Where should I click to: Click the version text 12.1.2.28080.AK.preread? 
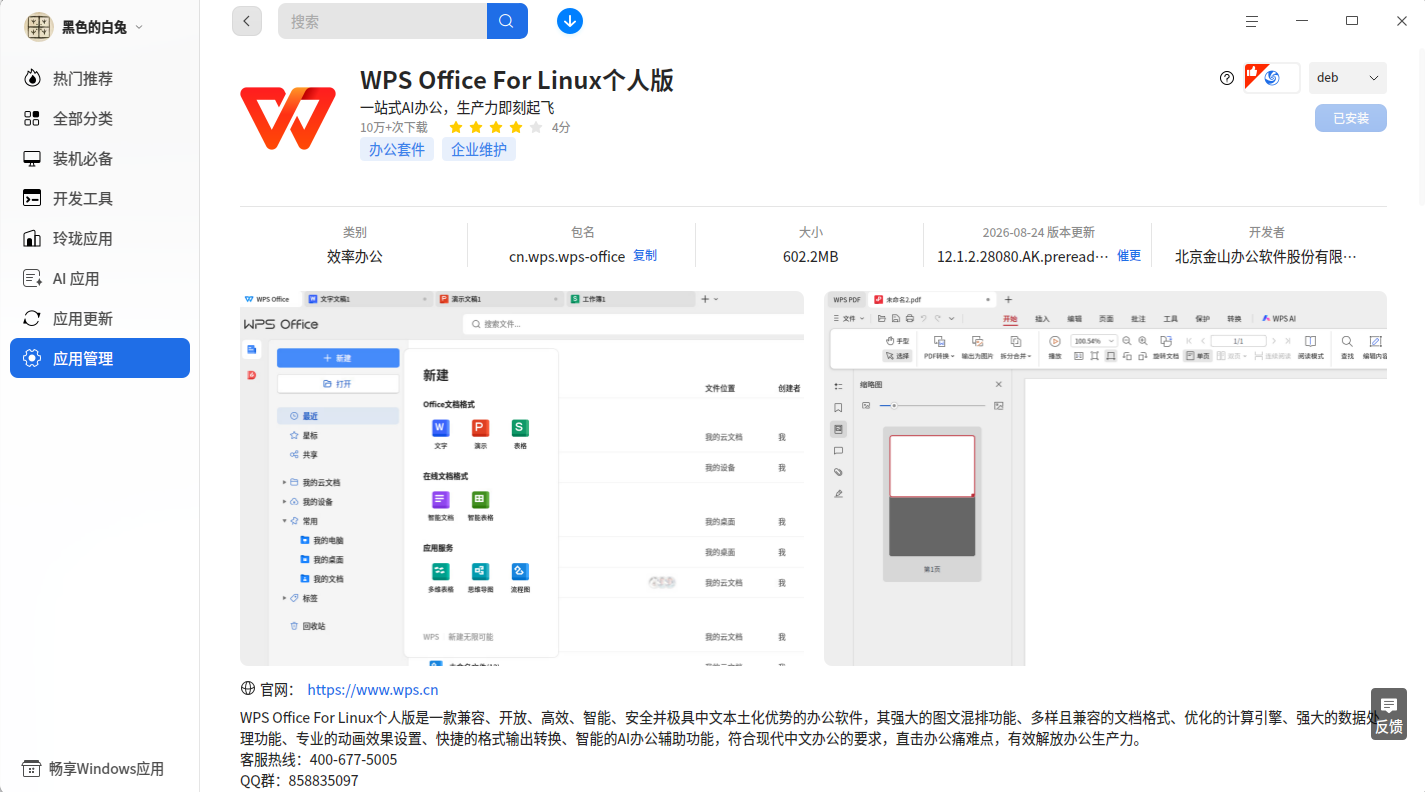(1023, 257)
